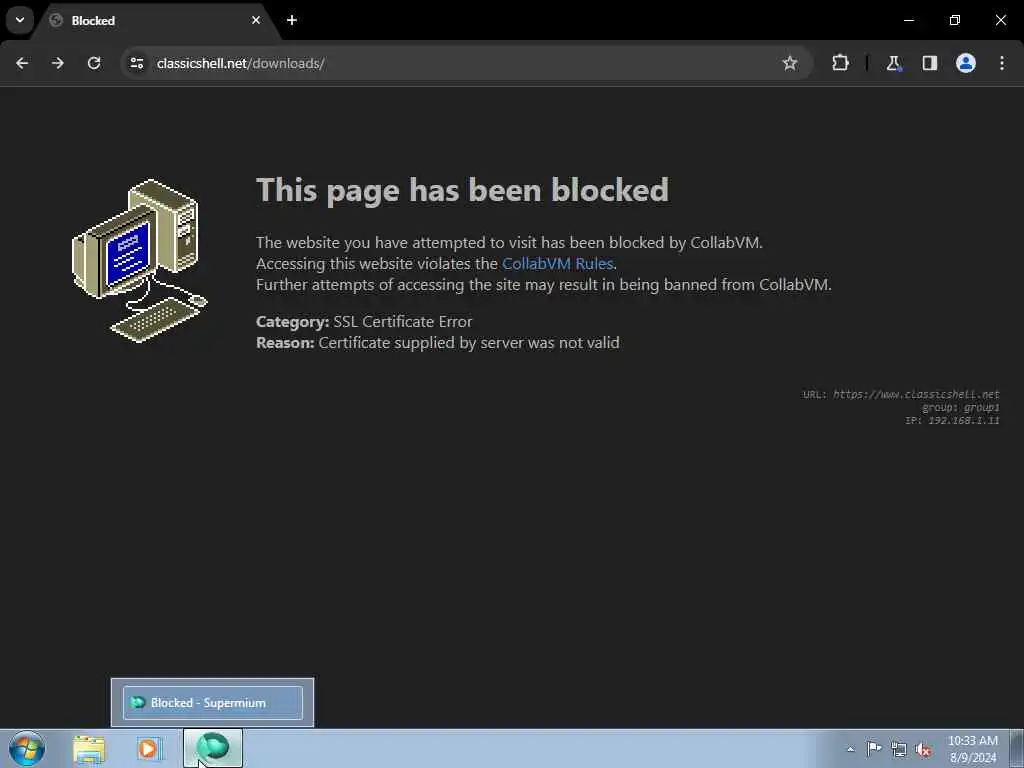The image size is (1024, 768).
Task: Launch Windows Media Player from the taskbar
Action: [x=148, y=749]
